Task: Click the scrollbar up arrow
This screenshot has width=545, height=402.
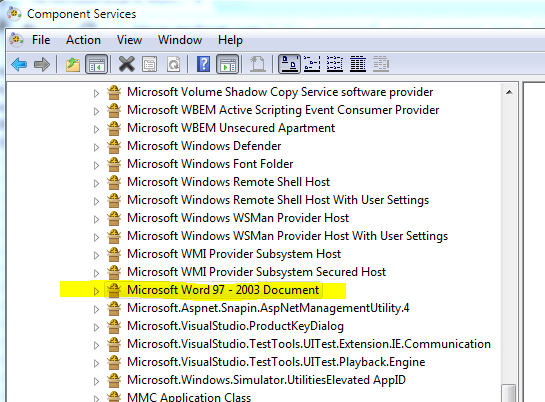Action: pyautogui.click(x=509, y=92)
